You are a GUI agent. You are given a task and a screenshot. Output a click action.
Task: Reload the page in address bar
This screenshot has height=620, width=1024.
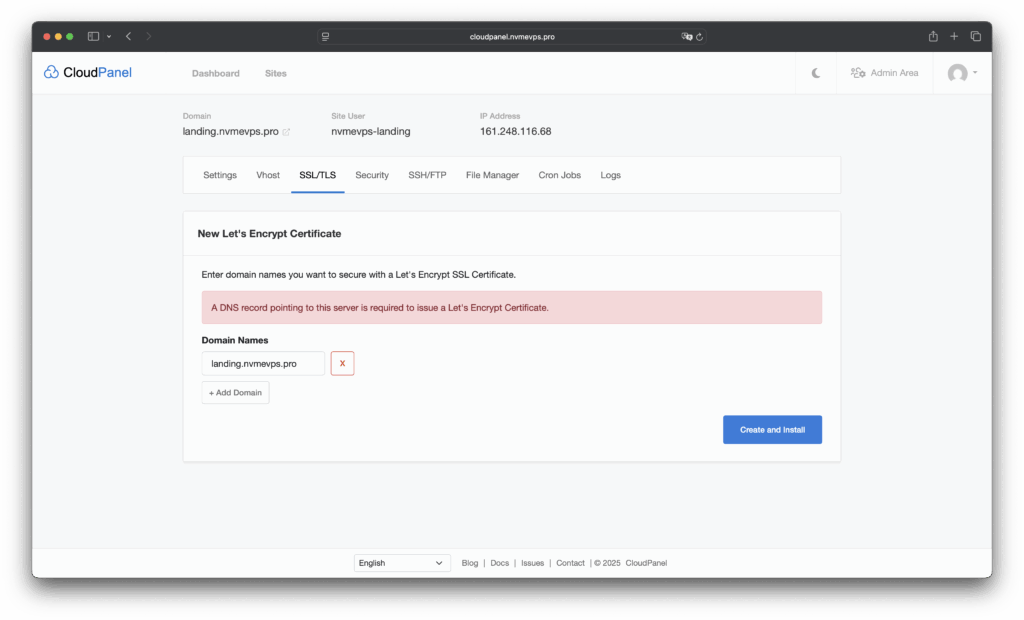pos(699,36)
